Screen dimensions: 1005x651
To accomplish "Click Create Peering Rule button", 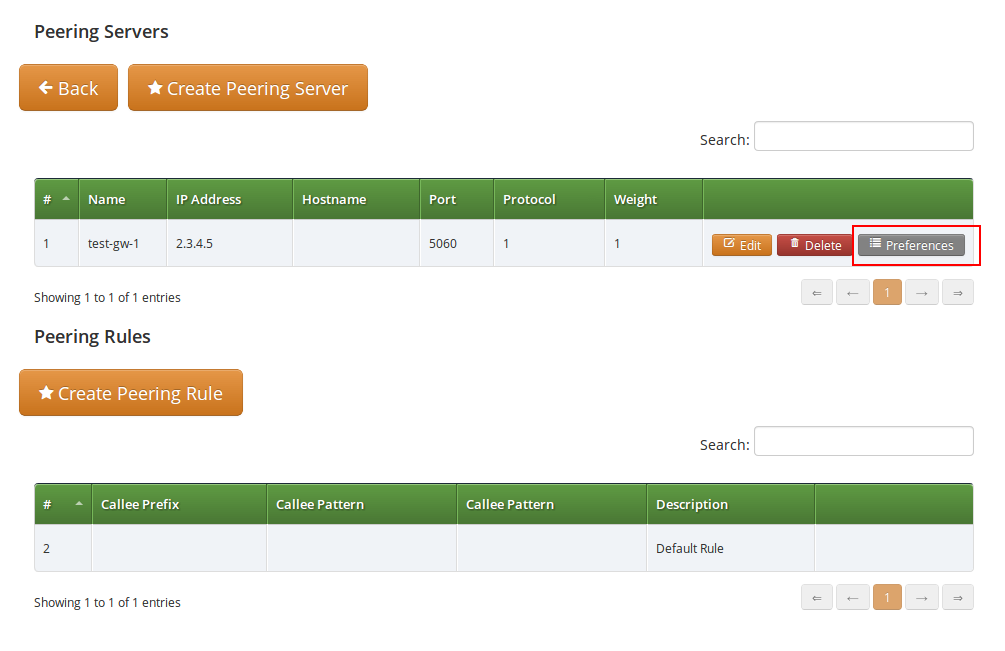I will coord(130,393).
